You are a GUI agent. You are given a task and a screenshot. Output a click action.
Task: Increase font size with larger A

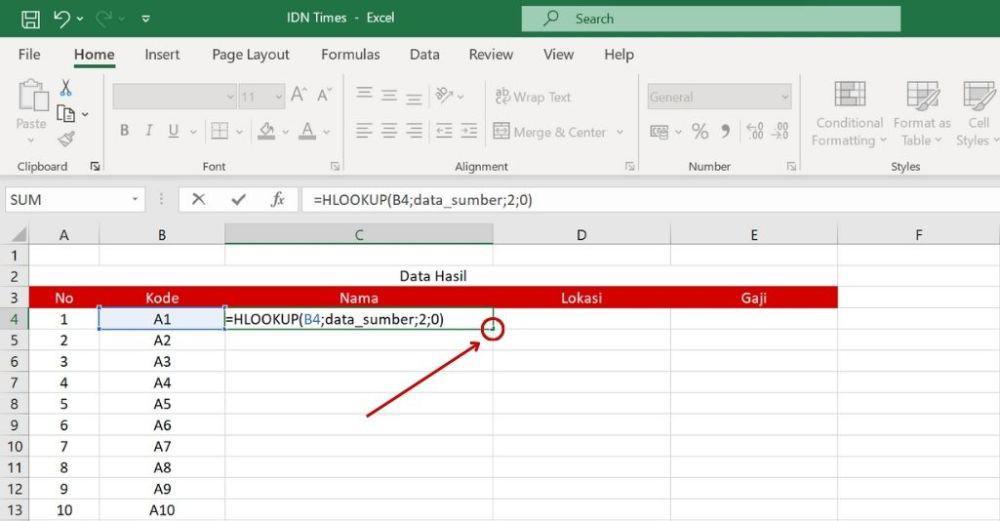(298, 96)
